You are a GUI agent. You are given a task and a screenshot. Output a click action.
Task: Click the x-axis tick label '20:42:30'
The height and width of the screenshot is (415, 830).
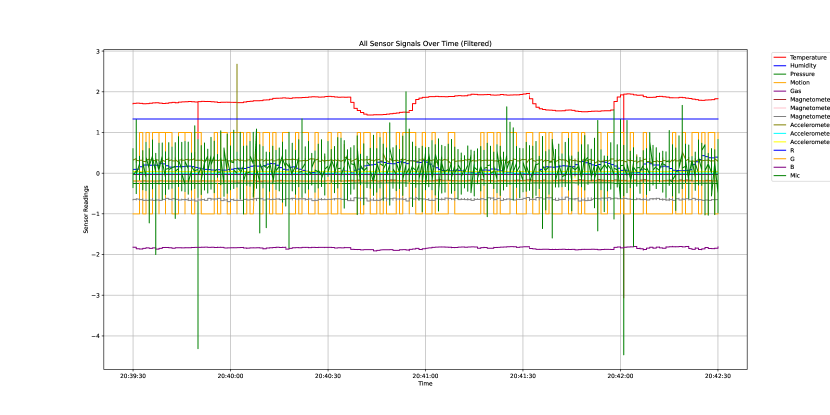coord(718,376)
